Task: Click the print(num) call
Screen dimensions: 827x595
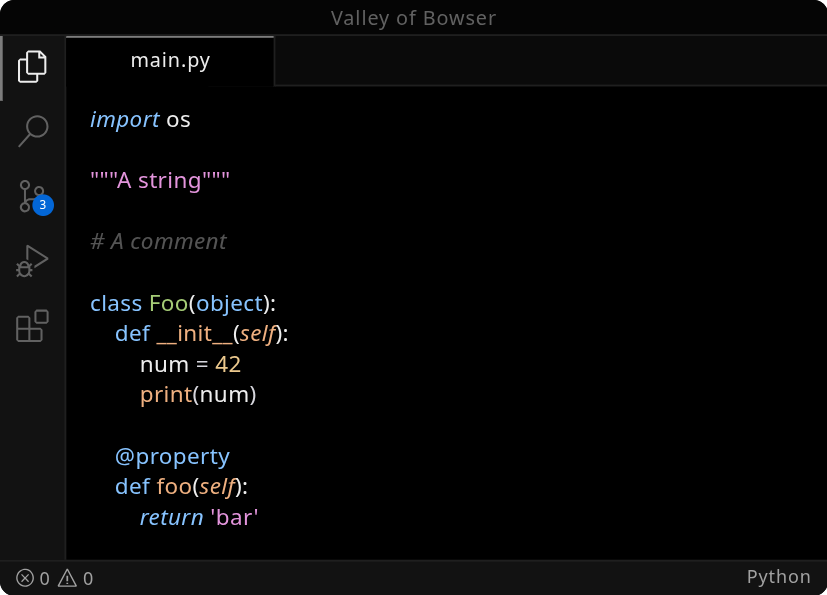Action: 197,394
